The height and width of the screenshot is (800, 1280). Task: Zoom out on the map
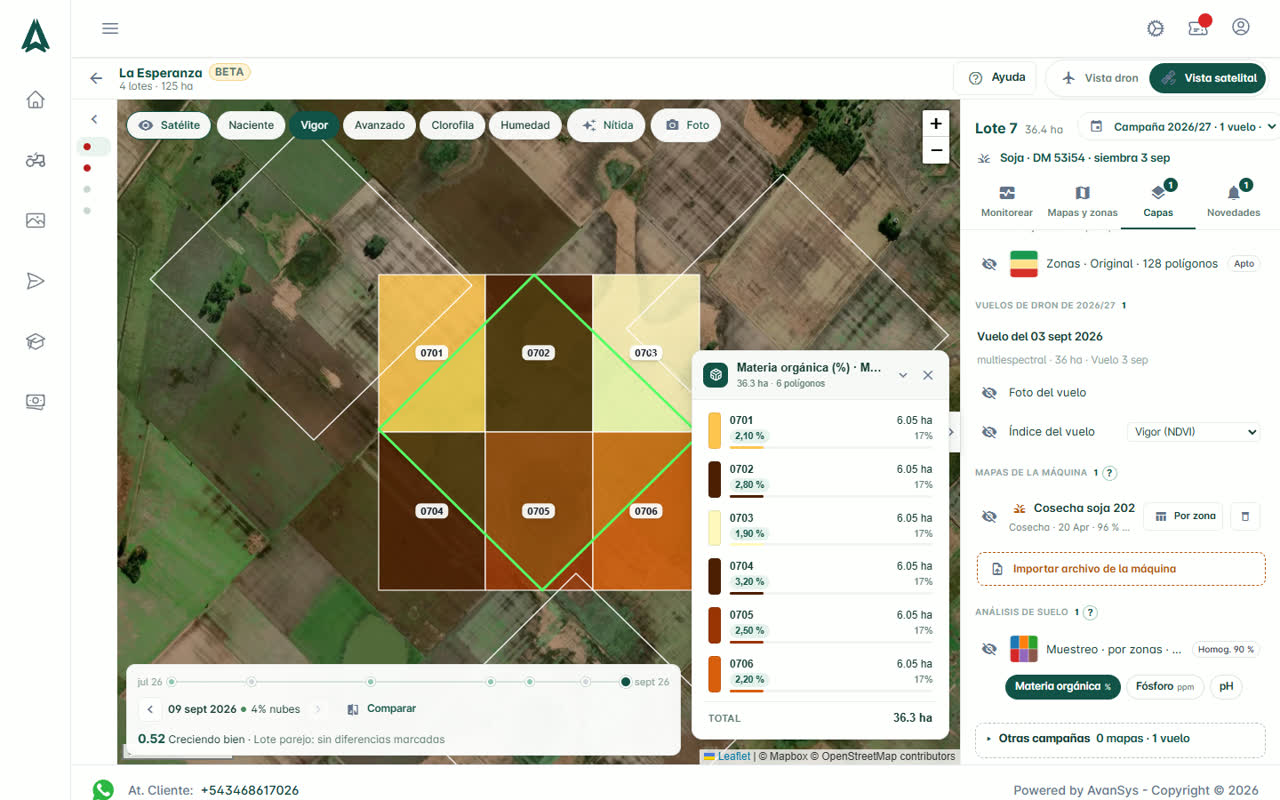coord(936,150)
